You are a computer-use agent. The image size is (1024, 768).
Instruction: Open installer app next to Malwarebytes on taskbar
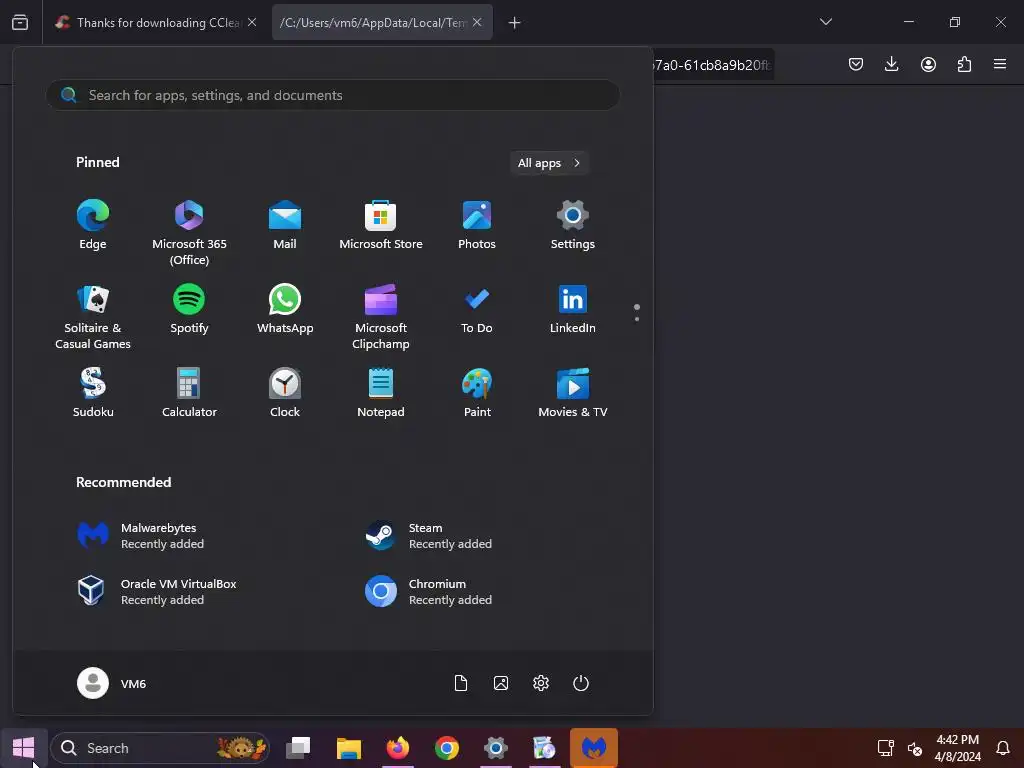click(x=545, y=748)
